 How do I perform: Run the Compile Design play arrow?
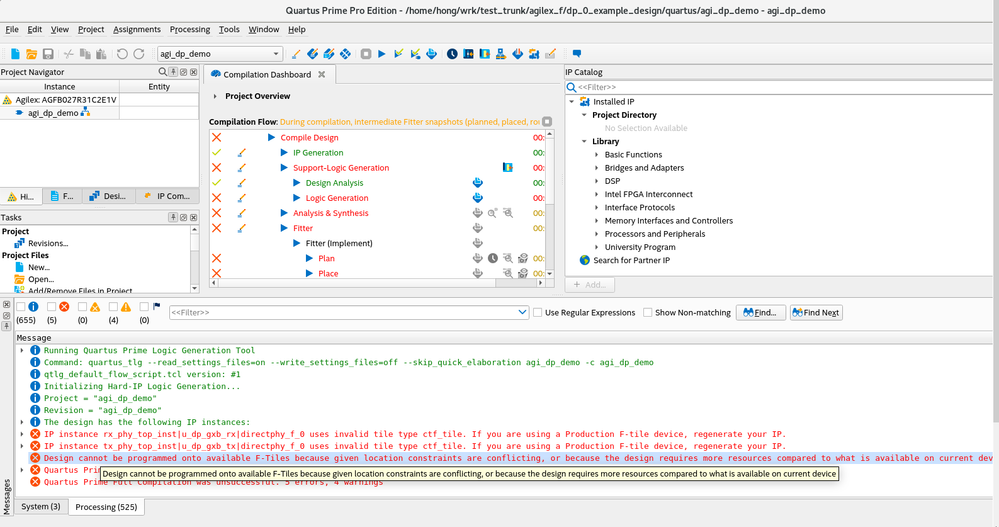271,138
